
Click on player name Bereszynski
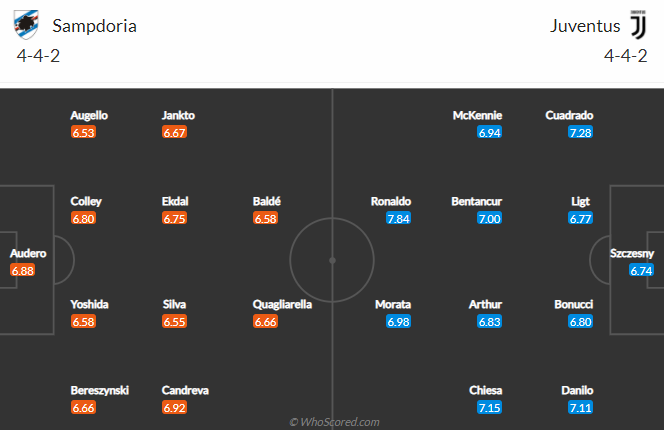click(x=100, y=391)
